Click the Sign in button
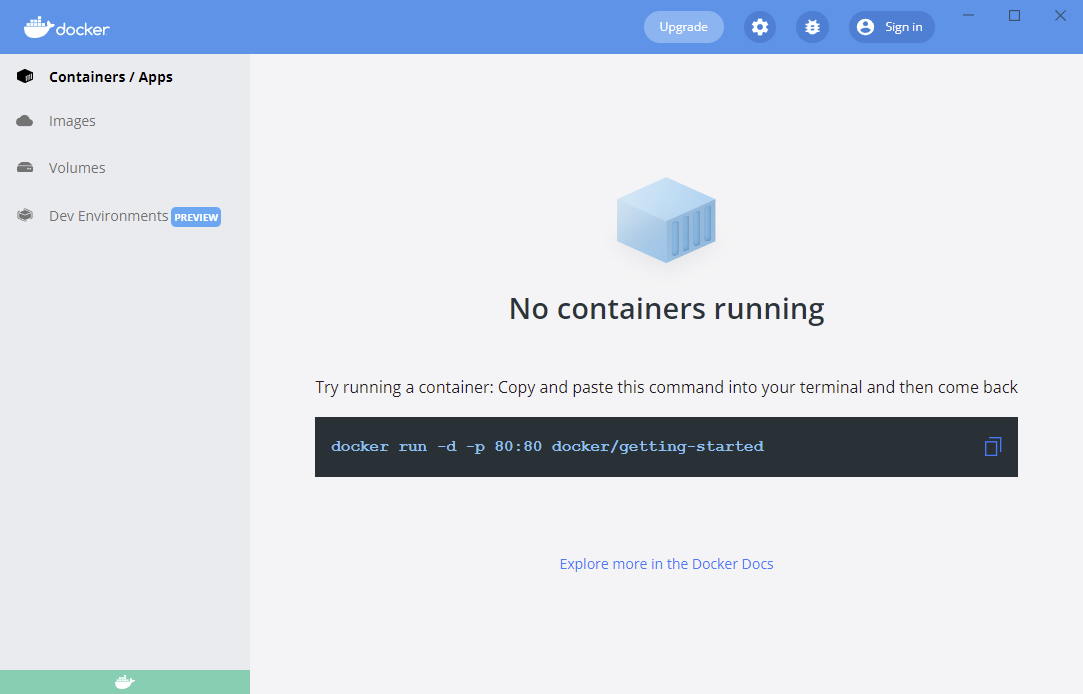Screen dimensions: 1083x694 click(891, 27)
